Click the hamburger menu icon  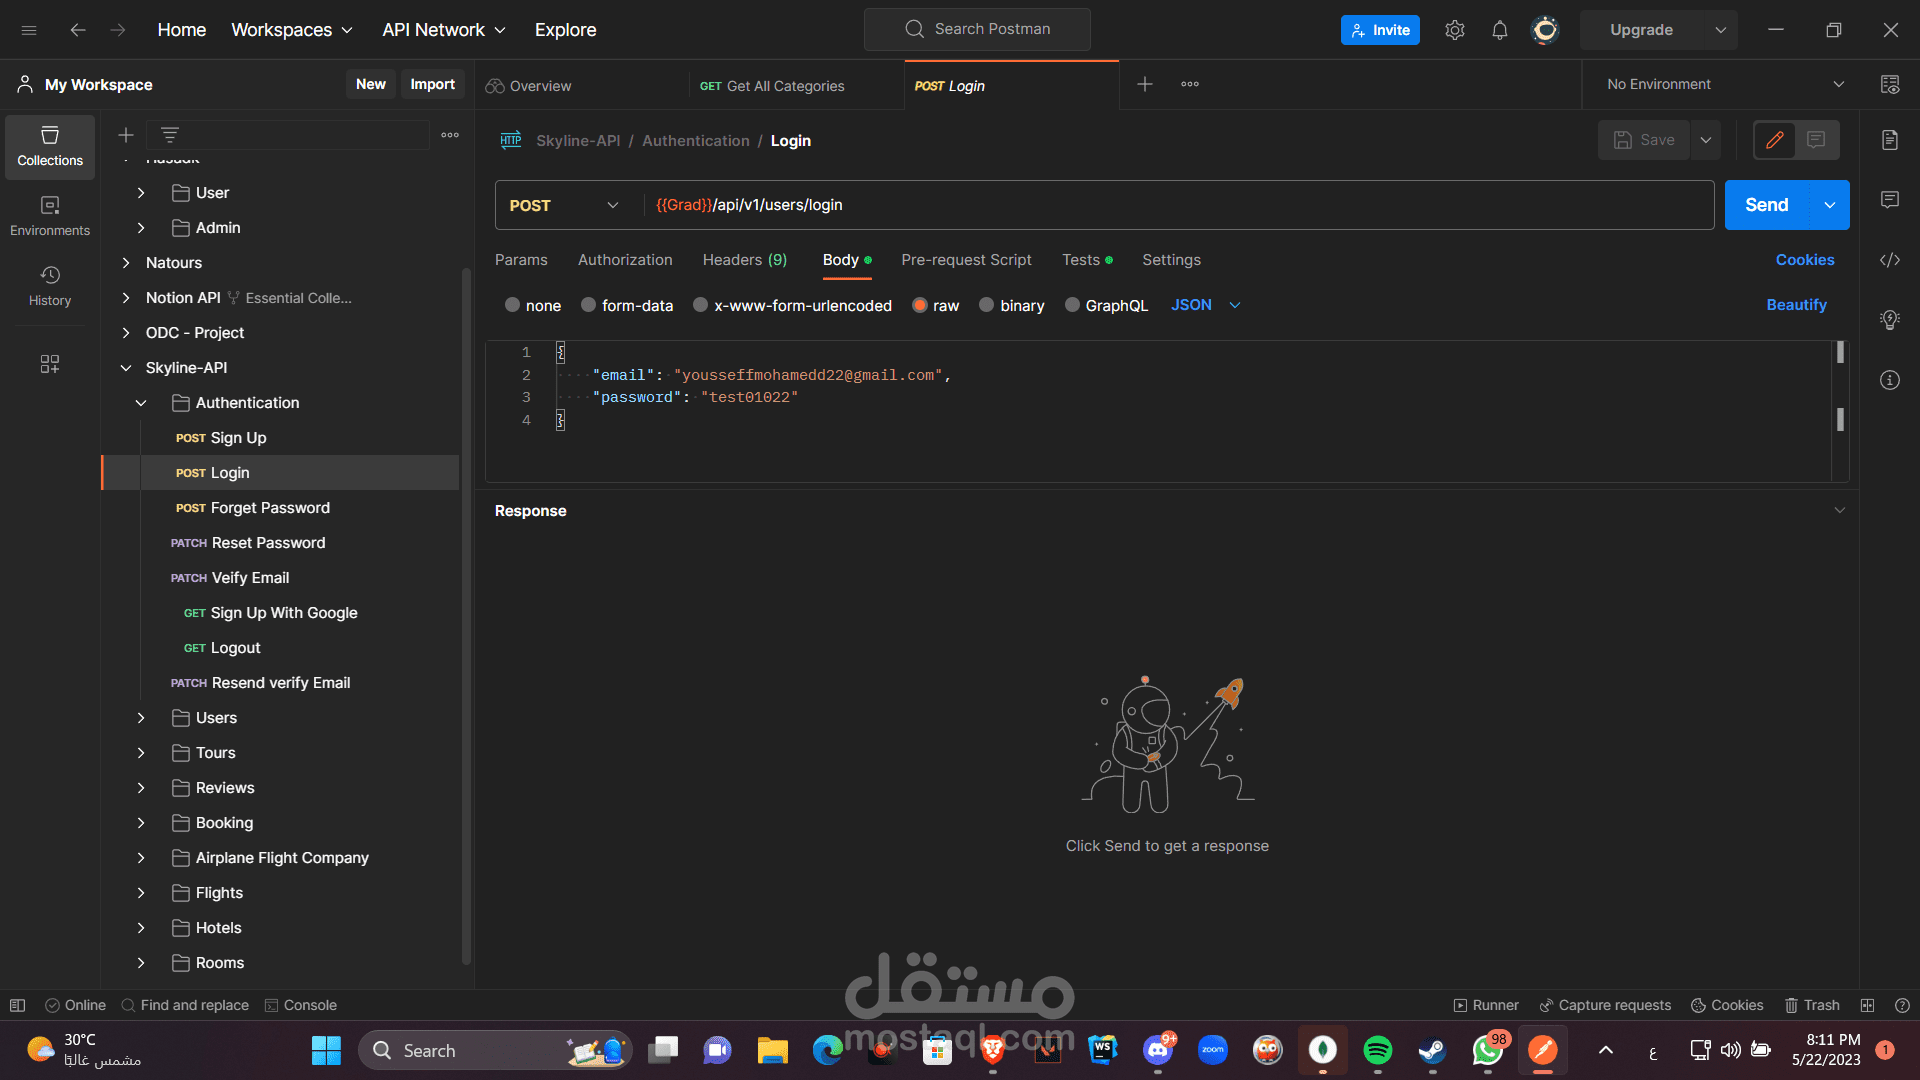[x=29, y=30]
